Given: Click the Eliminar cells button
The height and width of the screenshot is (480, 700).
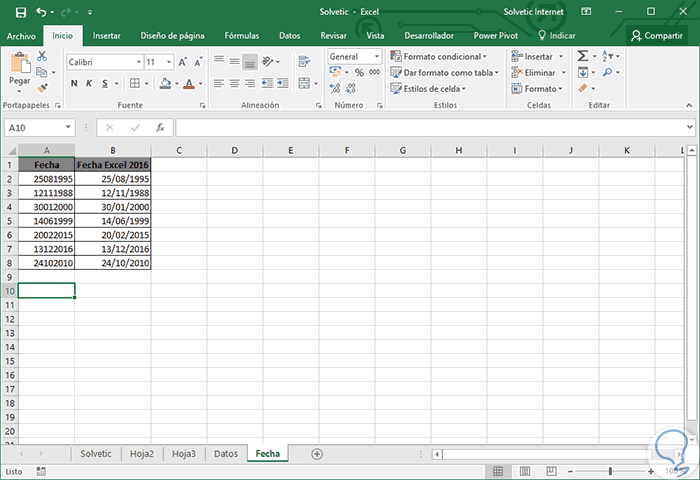Looking at the screenshot, I should (x=538, y=72).
